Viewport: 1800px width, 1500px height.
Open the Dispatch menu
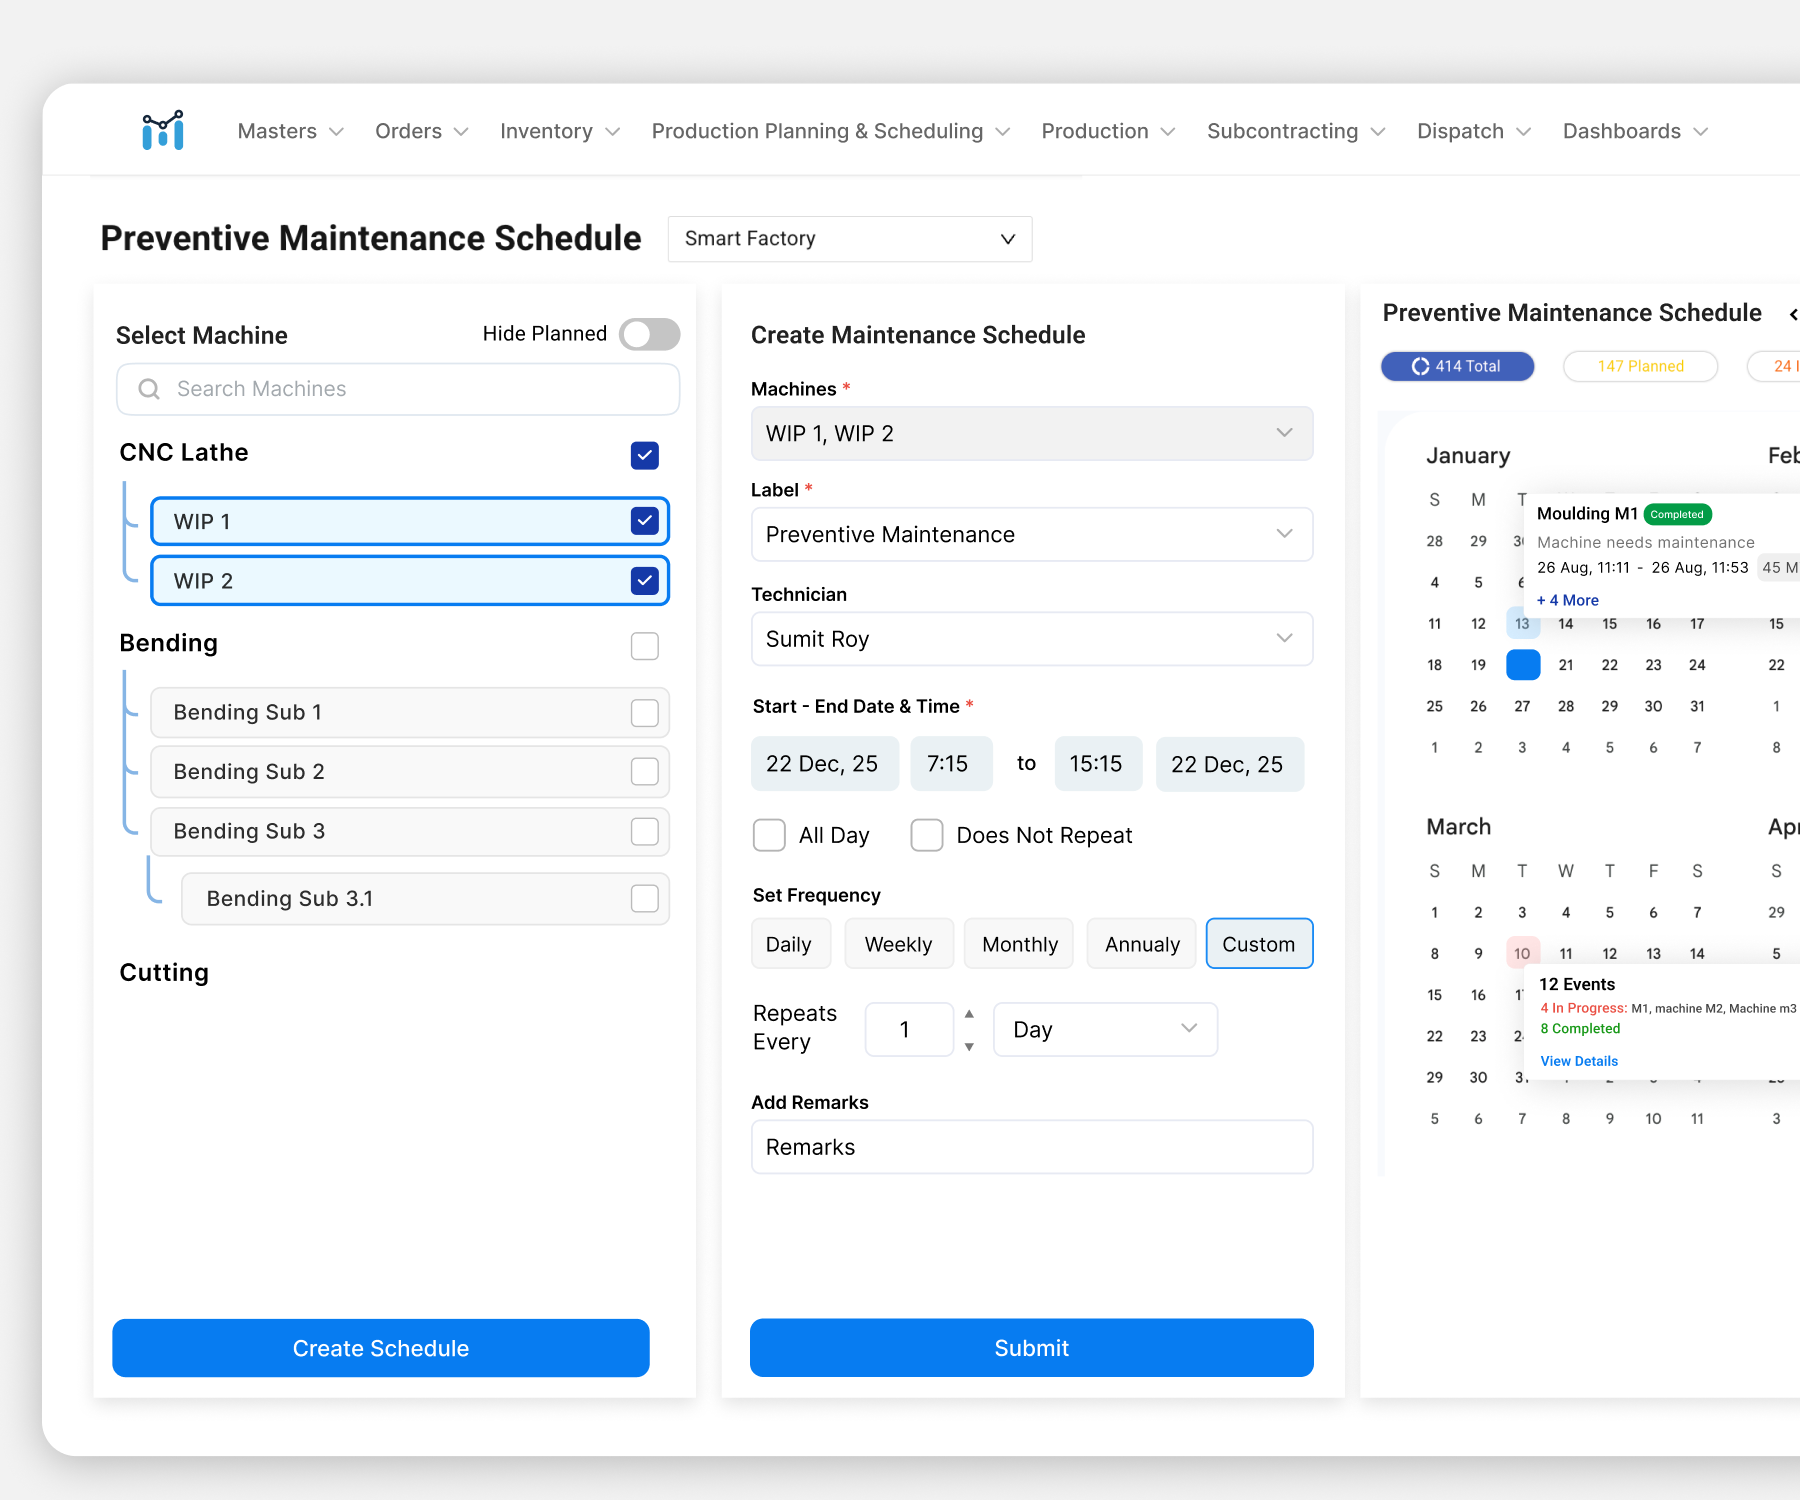[1474, 131]
